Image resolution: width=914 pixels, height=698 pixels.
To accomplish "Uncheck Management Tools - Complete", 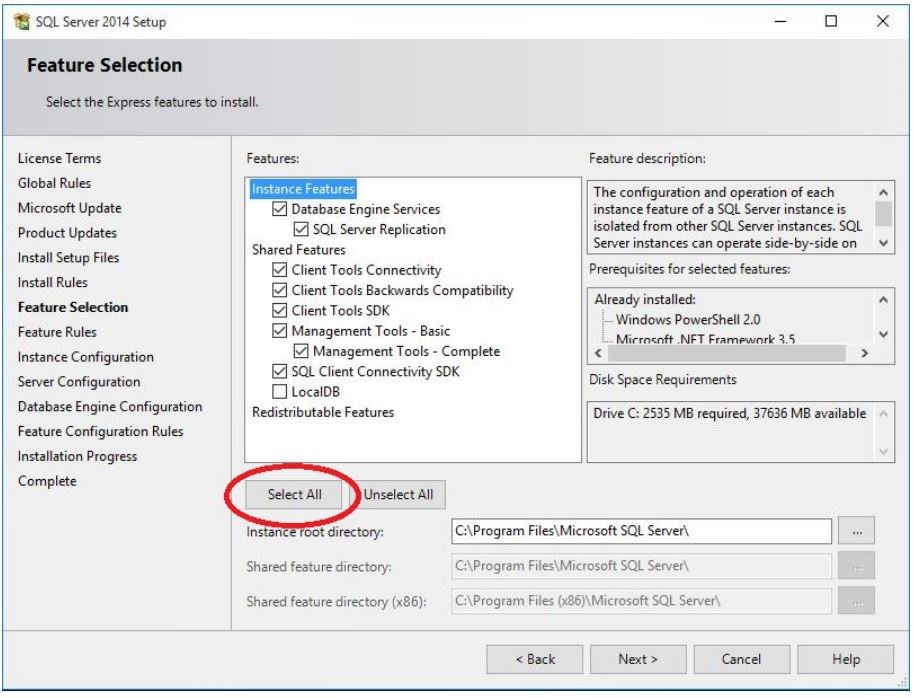I will pos(301,351).
